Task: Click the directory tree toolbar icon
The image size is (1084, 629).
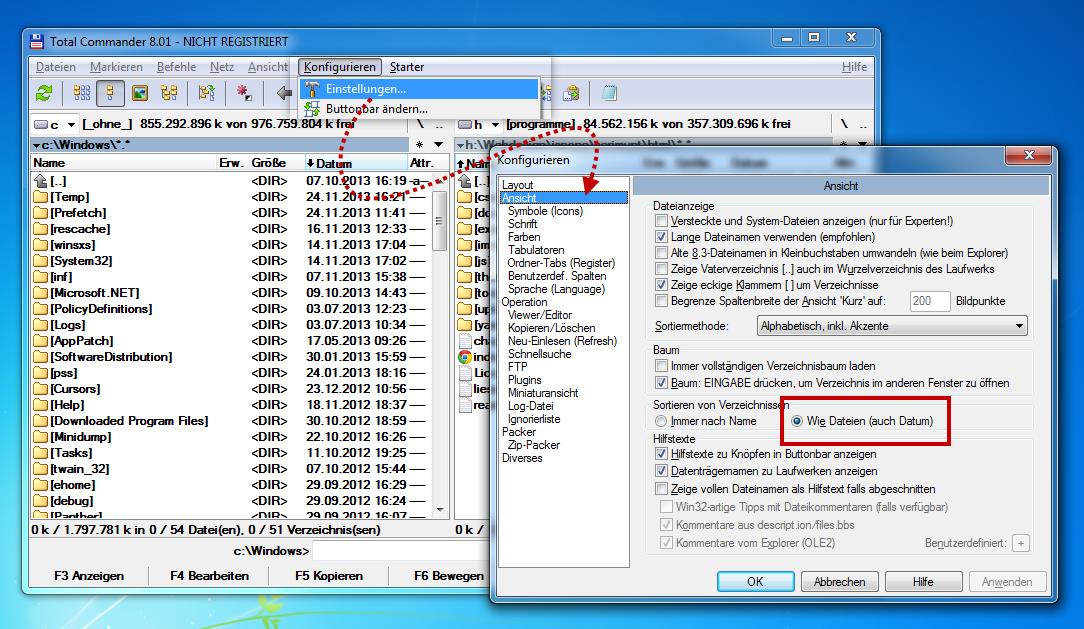Action: pos(169,93)
